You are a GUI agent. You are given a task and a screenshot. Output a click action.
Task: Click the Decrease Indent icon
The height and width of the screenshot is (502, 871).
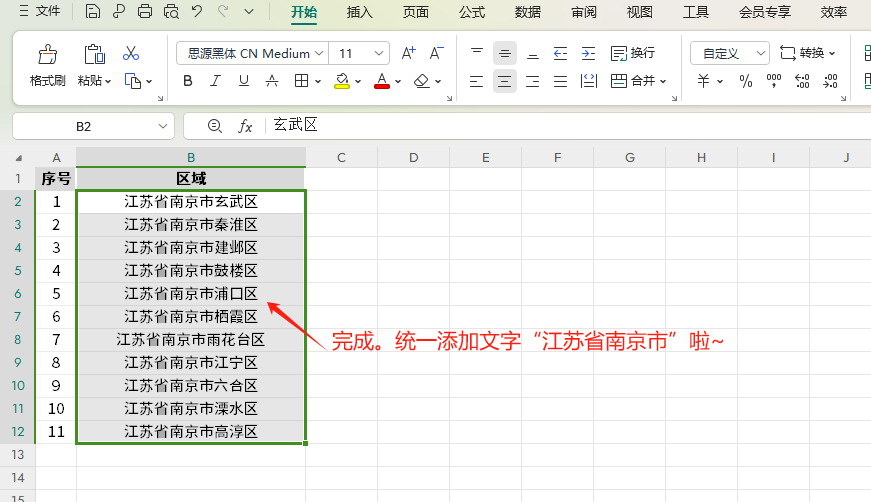[560, 53]
